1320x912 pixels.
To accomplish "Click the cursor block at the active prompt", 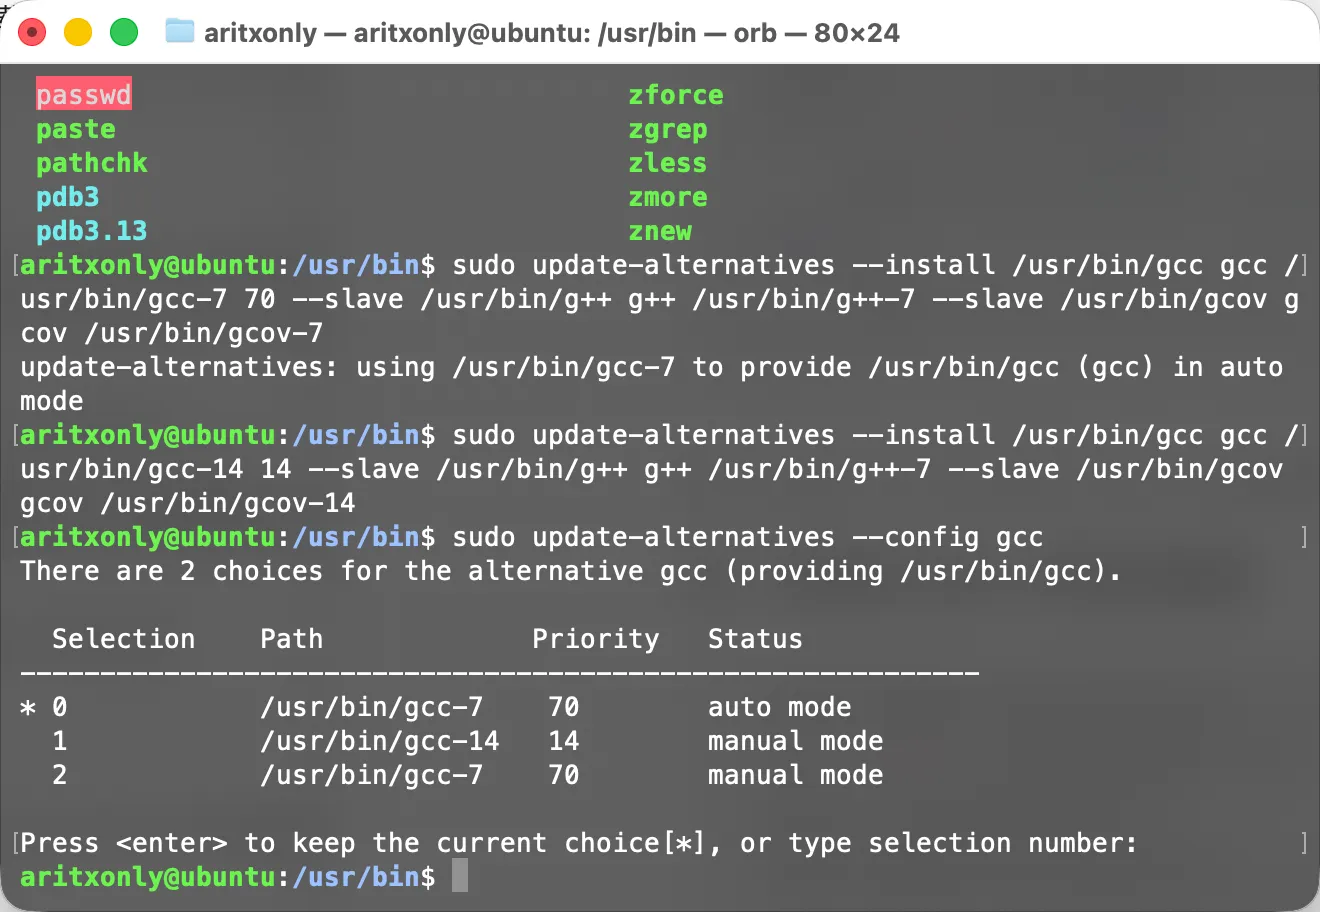I will click(460, 877).
